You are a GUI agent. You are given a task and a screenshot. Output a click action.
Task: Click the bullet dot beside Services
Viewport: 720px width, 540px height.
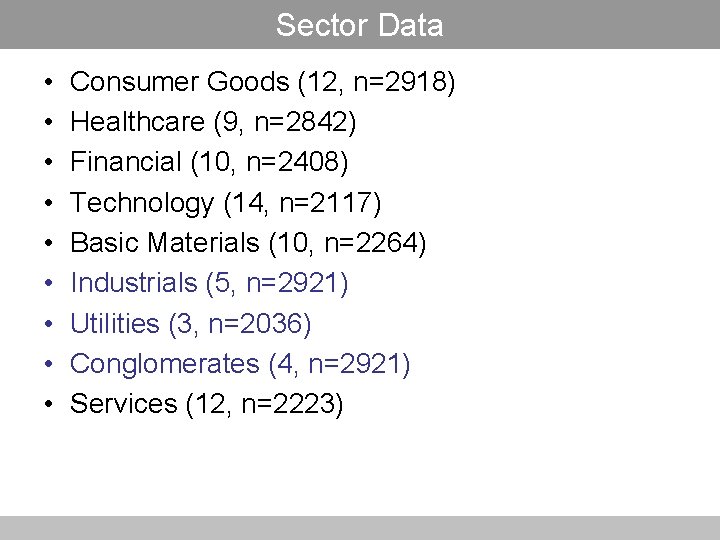[48, 405]
